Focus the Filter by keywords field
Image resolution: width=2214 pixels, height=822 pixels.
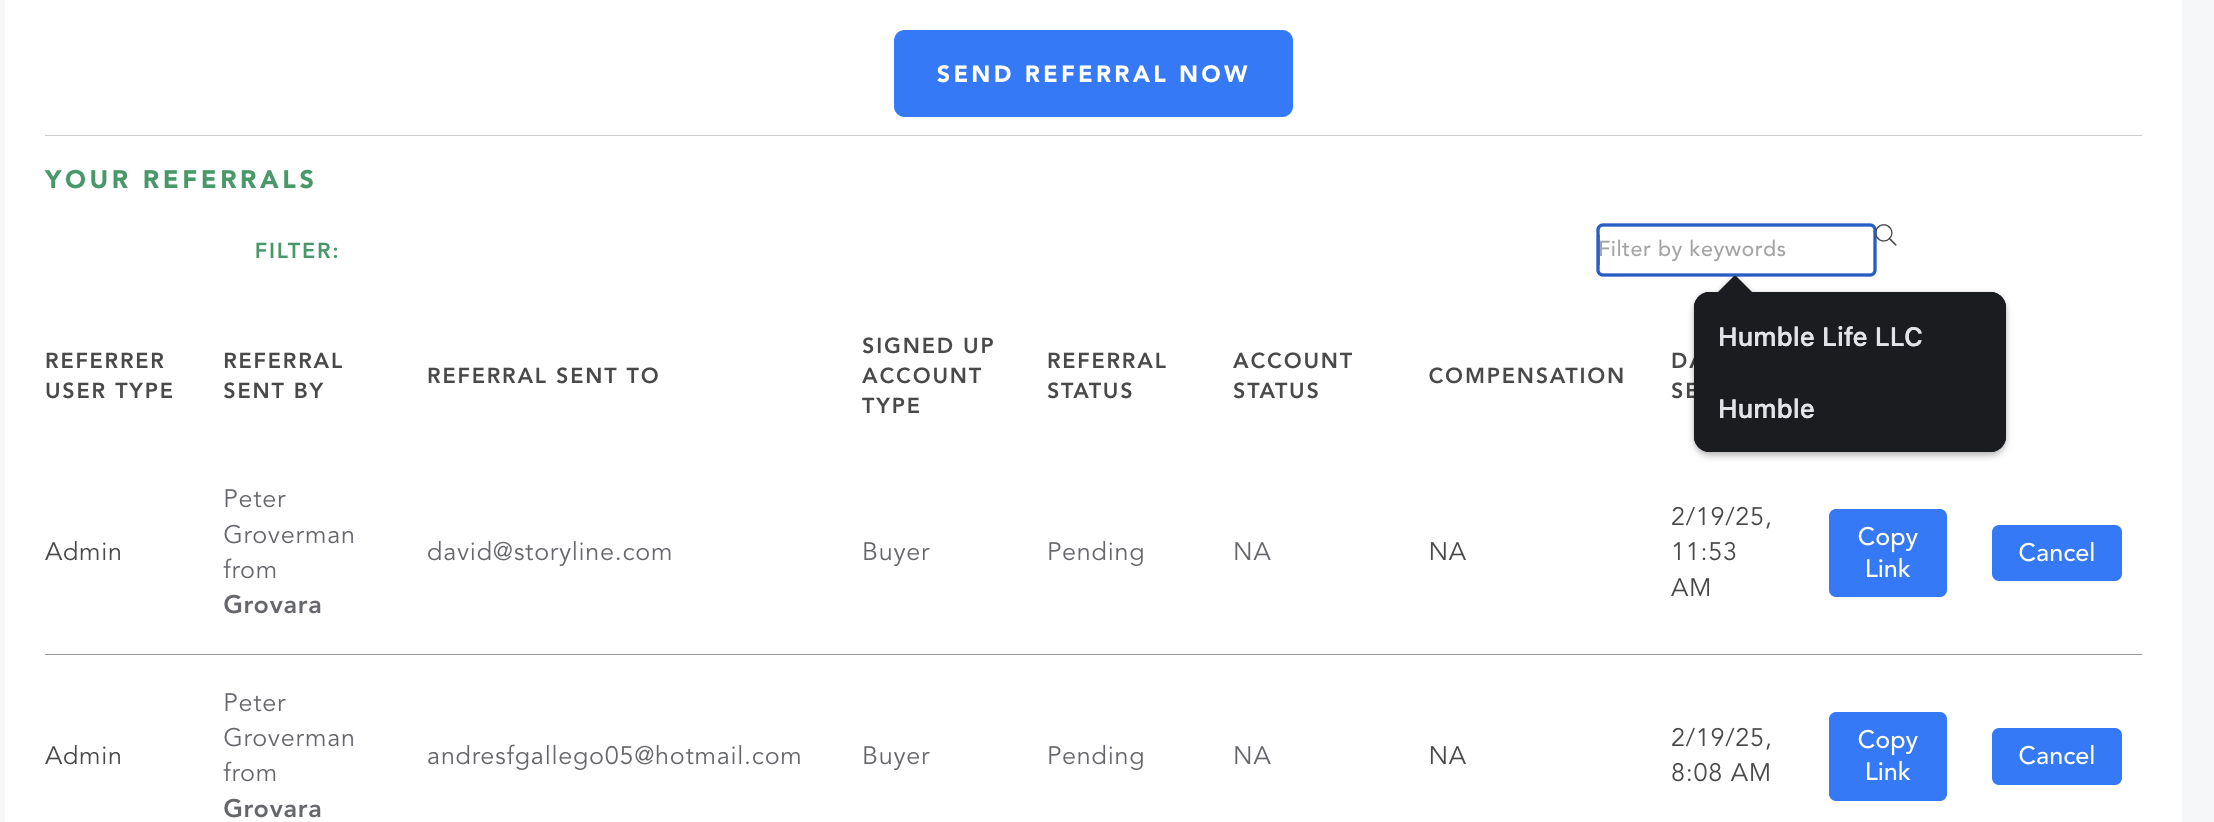tap(1736, 250)
